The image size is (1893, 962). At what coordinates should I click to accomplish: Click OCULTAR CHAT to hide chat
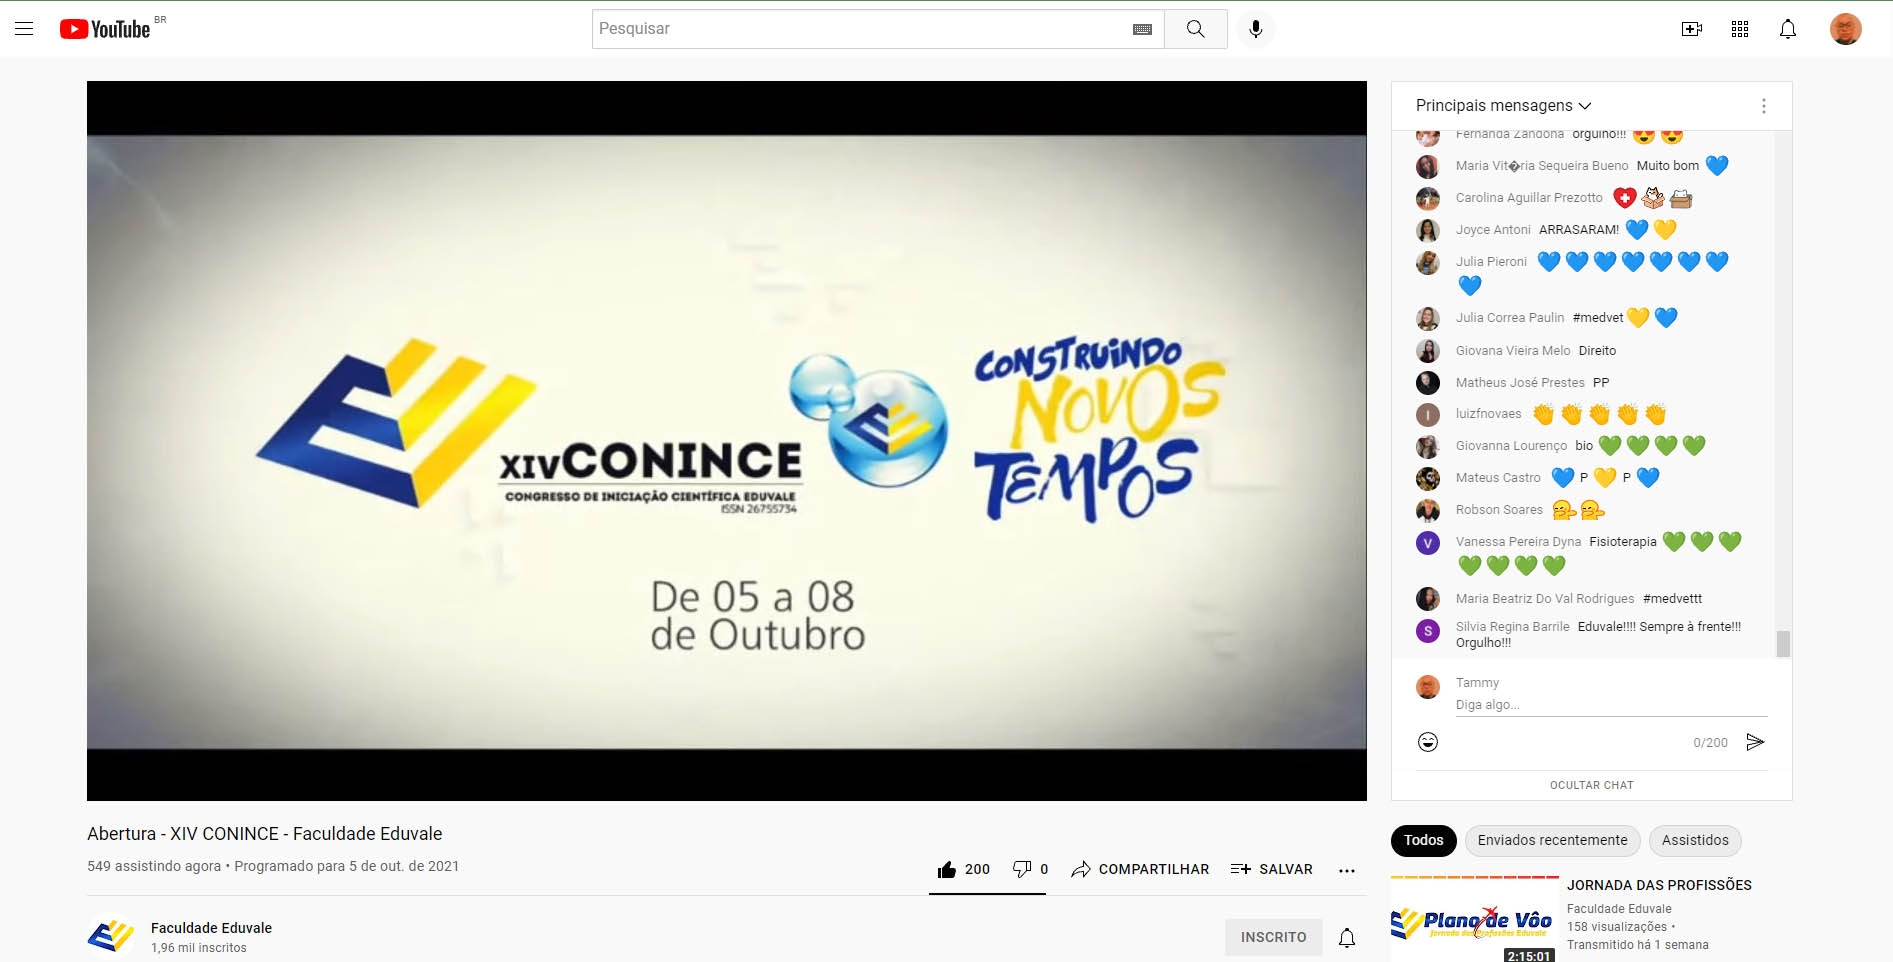click(x=1591, y=785)
